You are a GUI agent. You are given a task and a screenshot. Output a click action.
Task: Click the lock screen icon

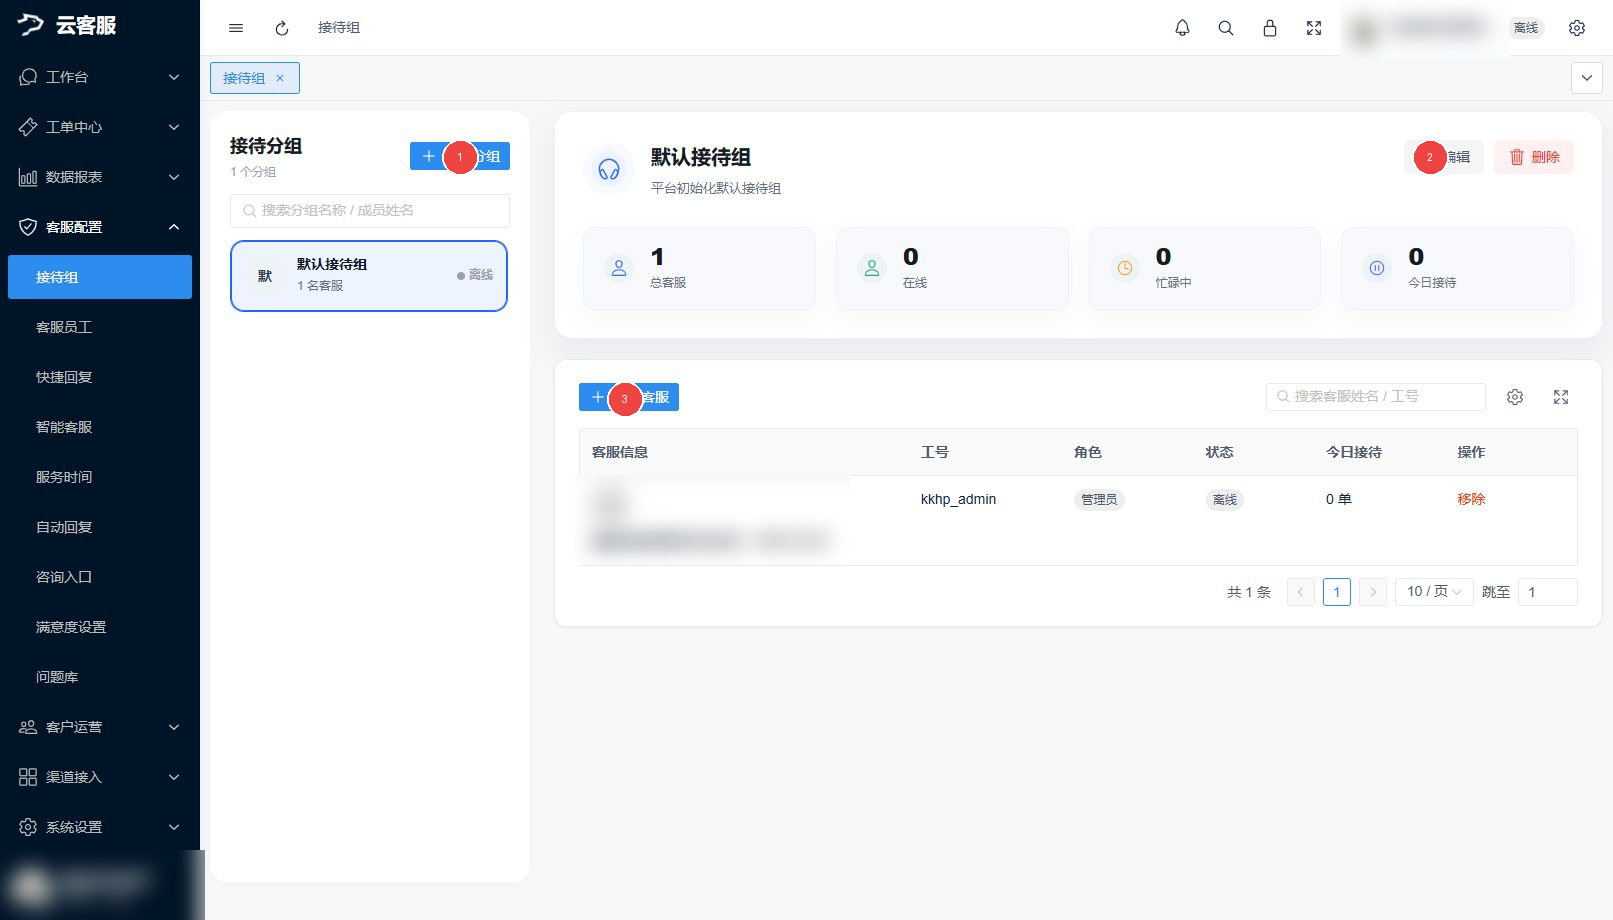click(x=1270, y=28)
